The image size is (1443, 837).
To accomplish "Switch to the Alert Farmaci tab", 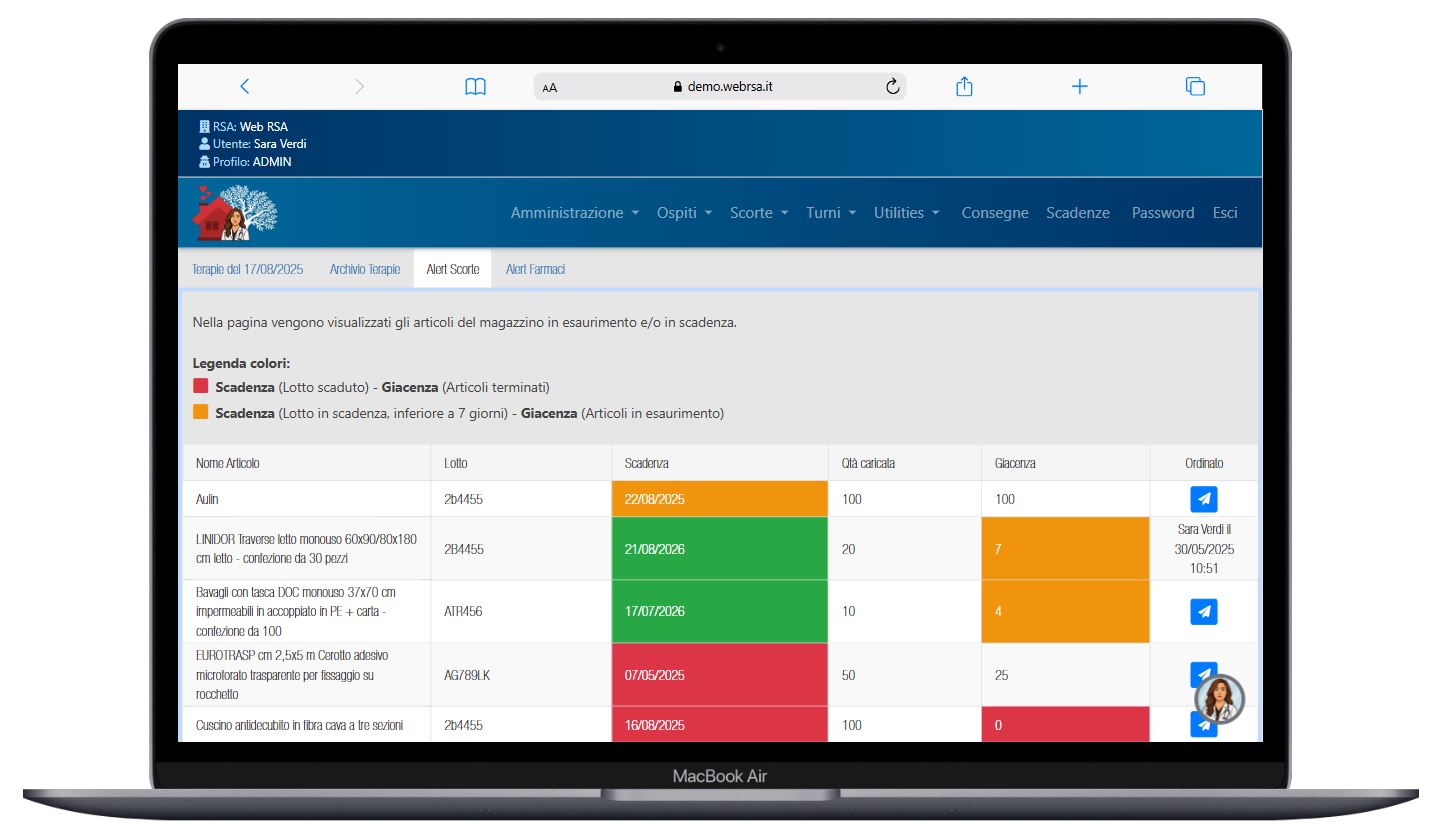I will coord(535,270).
